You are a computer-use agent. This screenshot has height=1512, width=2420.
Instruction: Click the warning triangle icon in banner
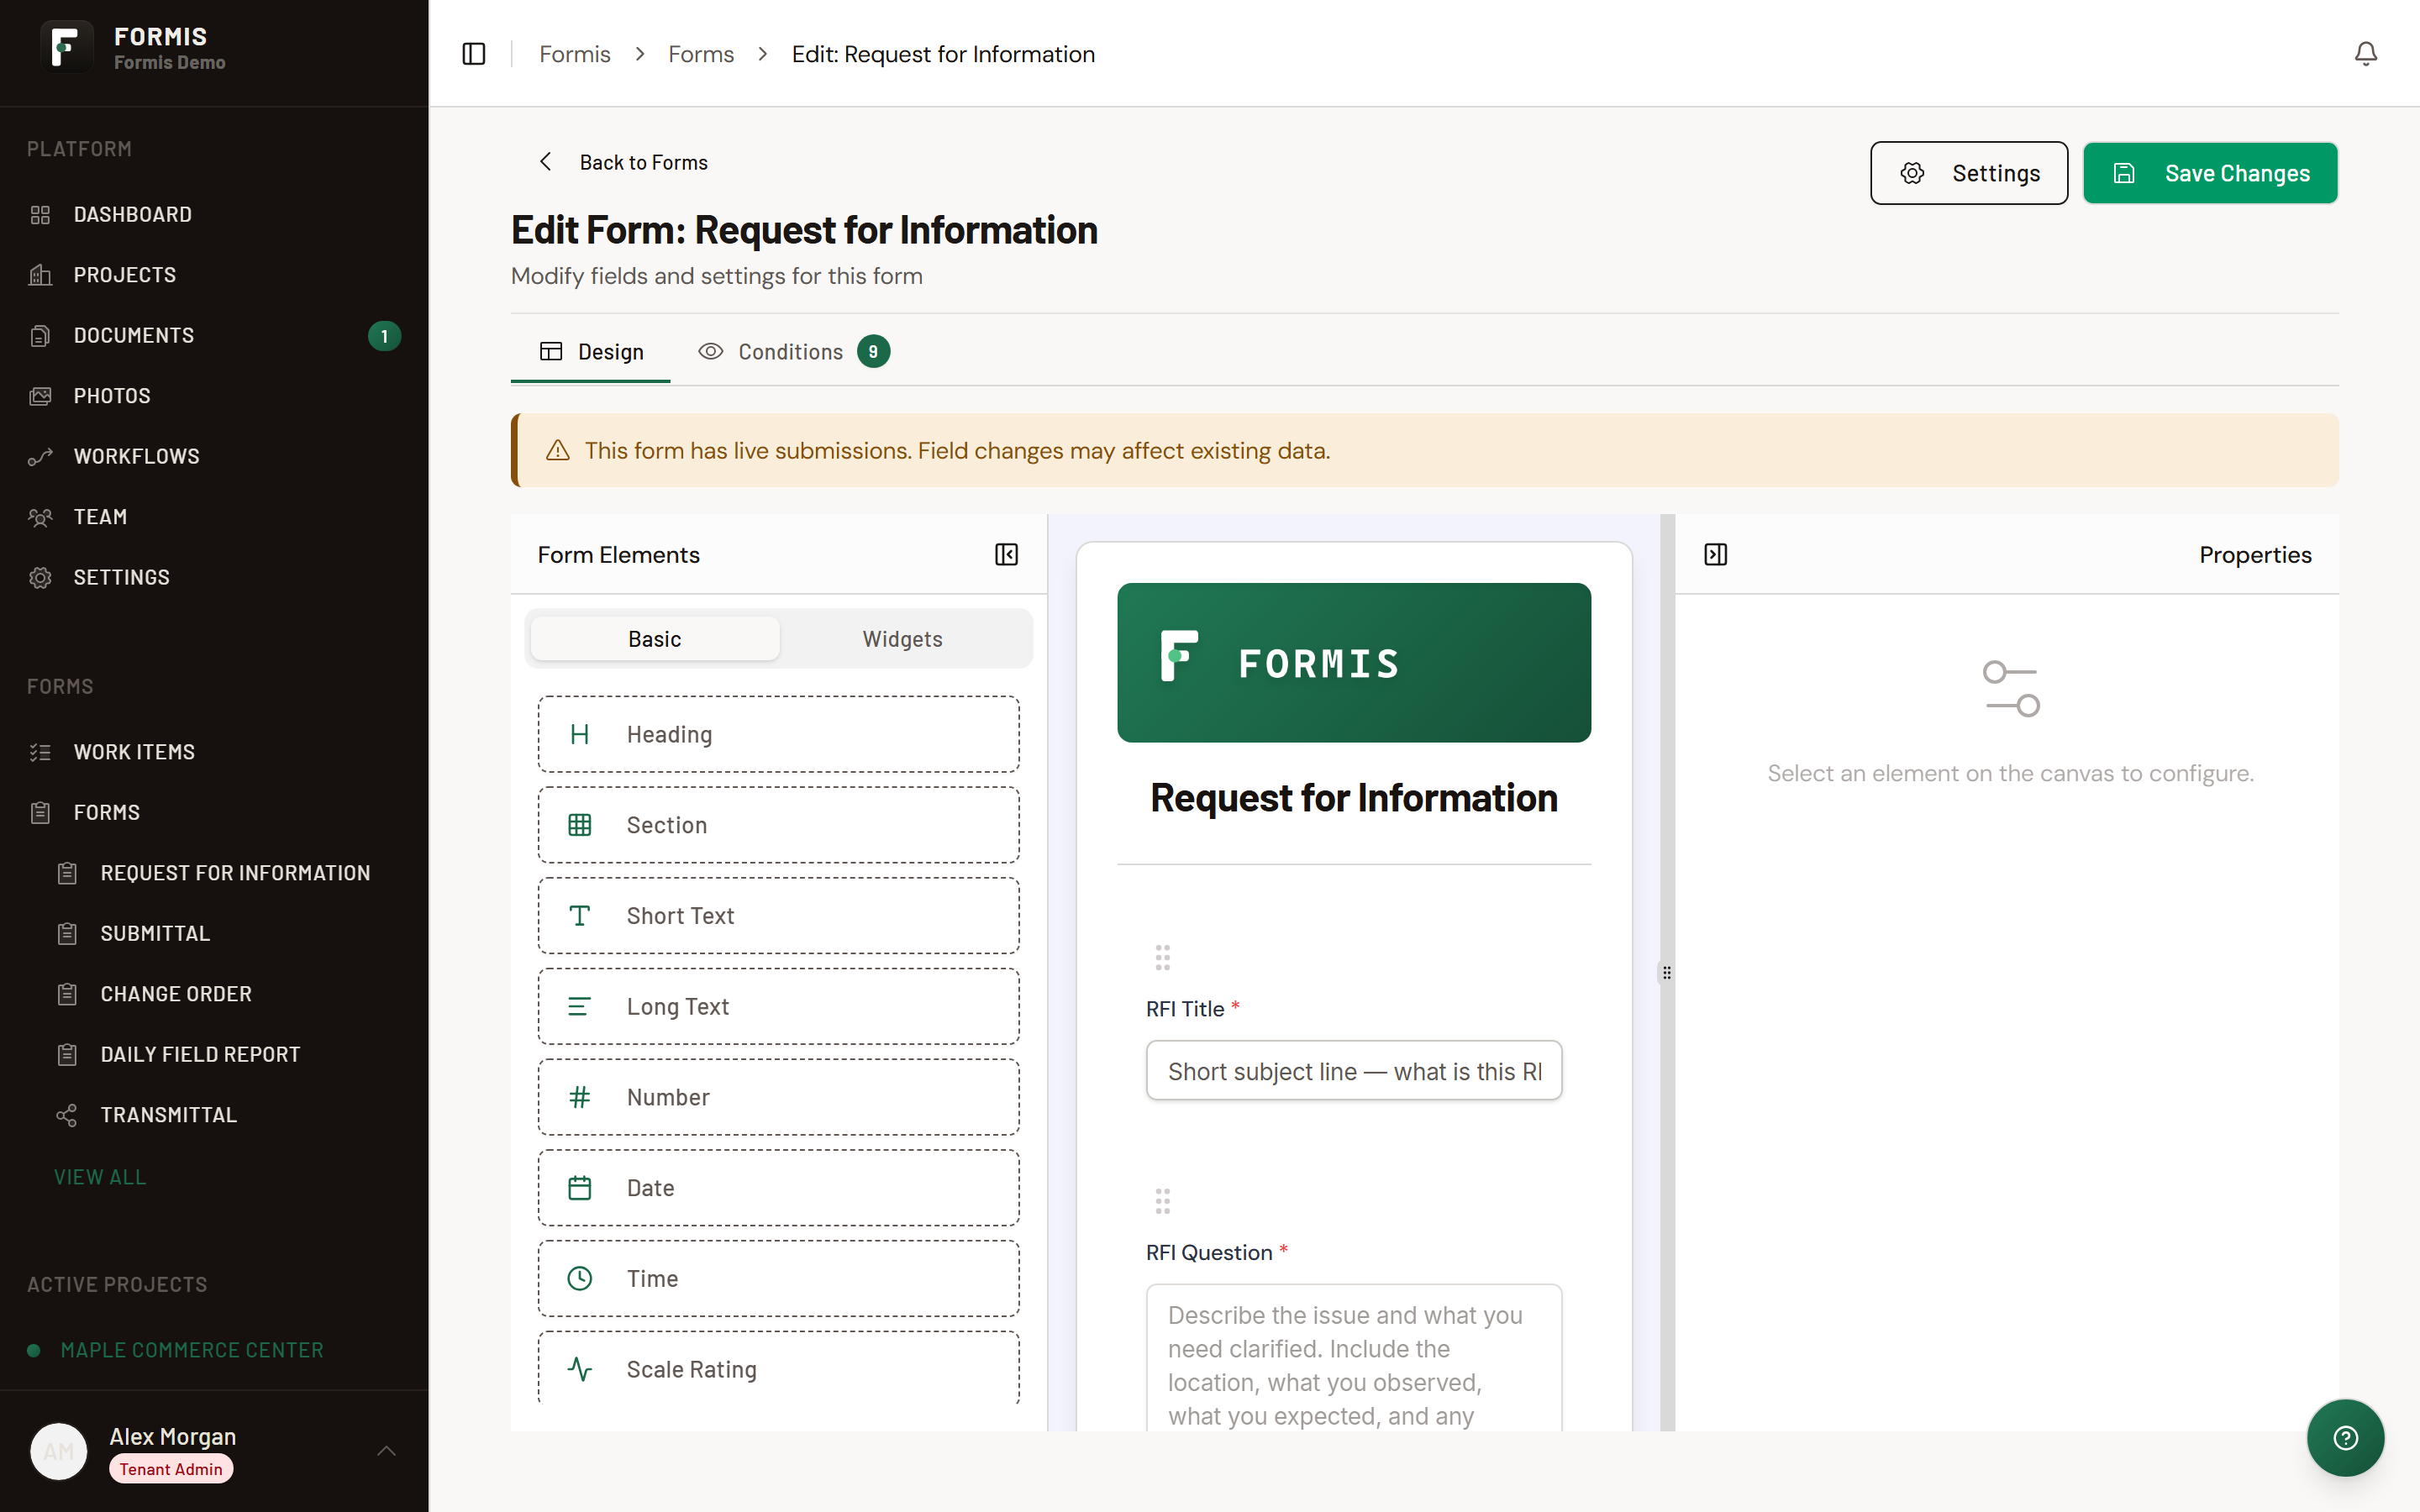tap(558, 451)
